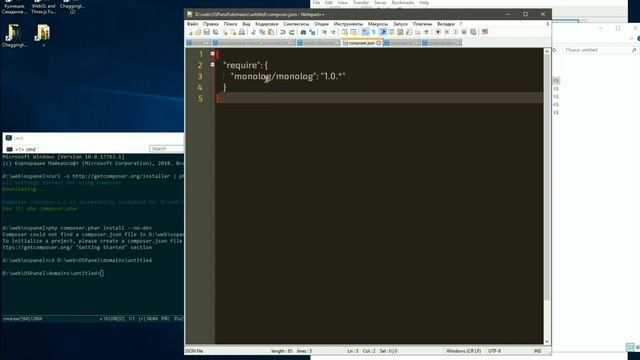Open the Поиск menu
Image resolution: width=640 pixels, height=360 pixels.
coord(230,24)
